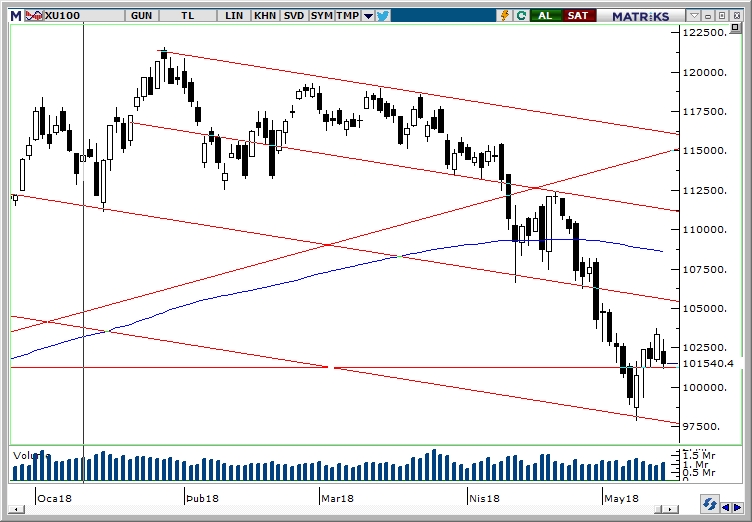Open the triangle window menu dropdown
Image resolution: width=752 pixels, height=522 pixels.
[693, 16]
